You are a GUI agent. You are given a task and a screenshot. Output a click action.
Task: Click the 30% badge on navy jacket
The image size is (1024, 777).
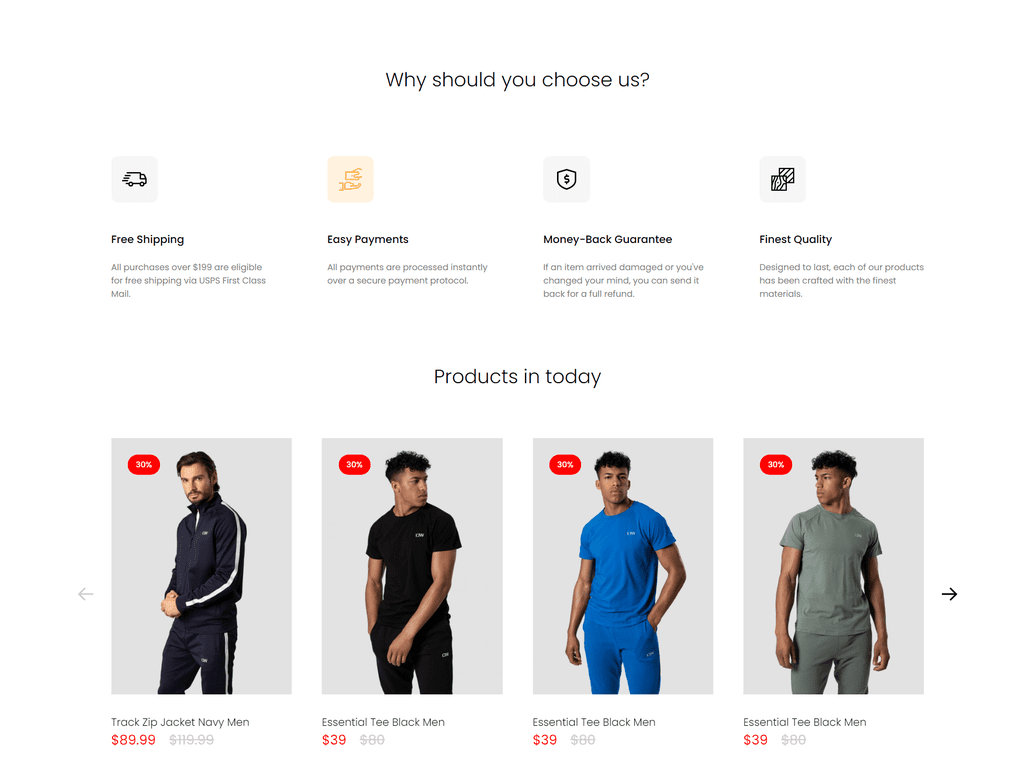click(x=144, y=464)
